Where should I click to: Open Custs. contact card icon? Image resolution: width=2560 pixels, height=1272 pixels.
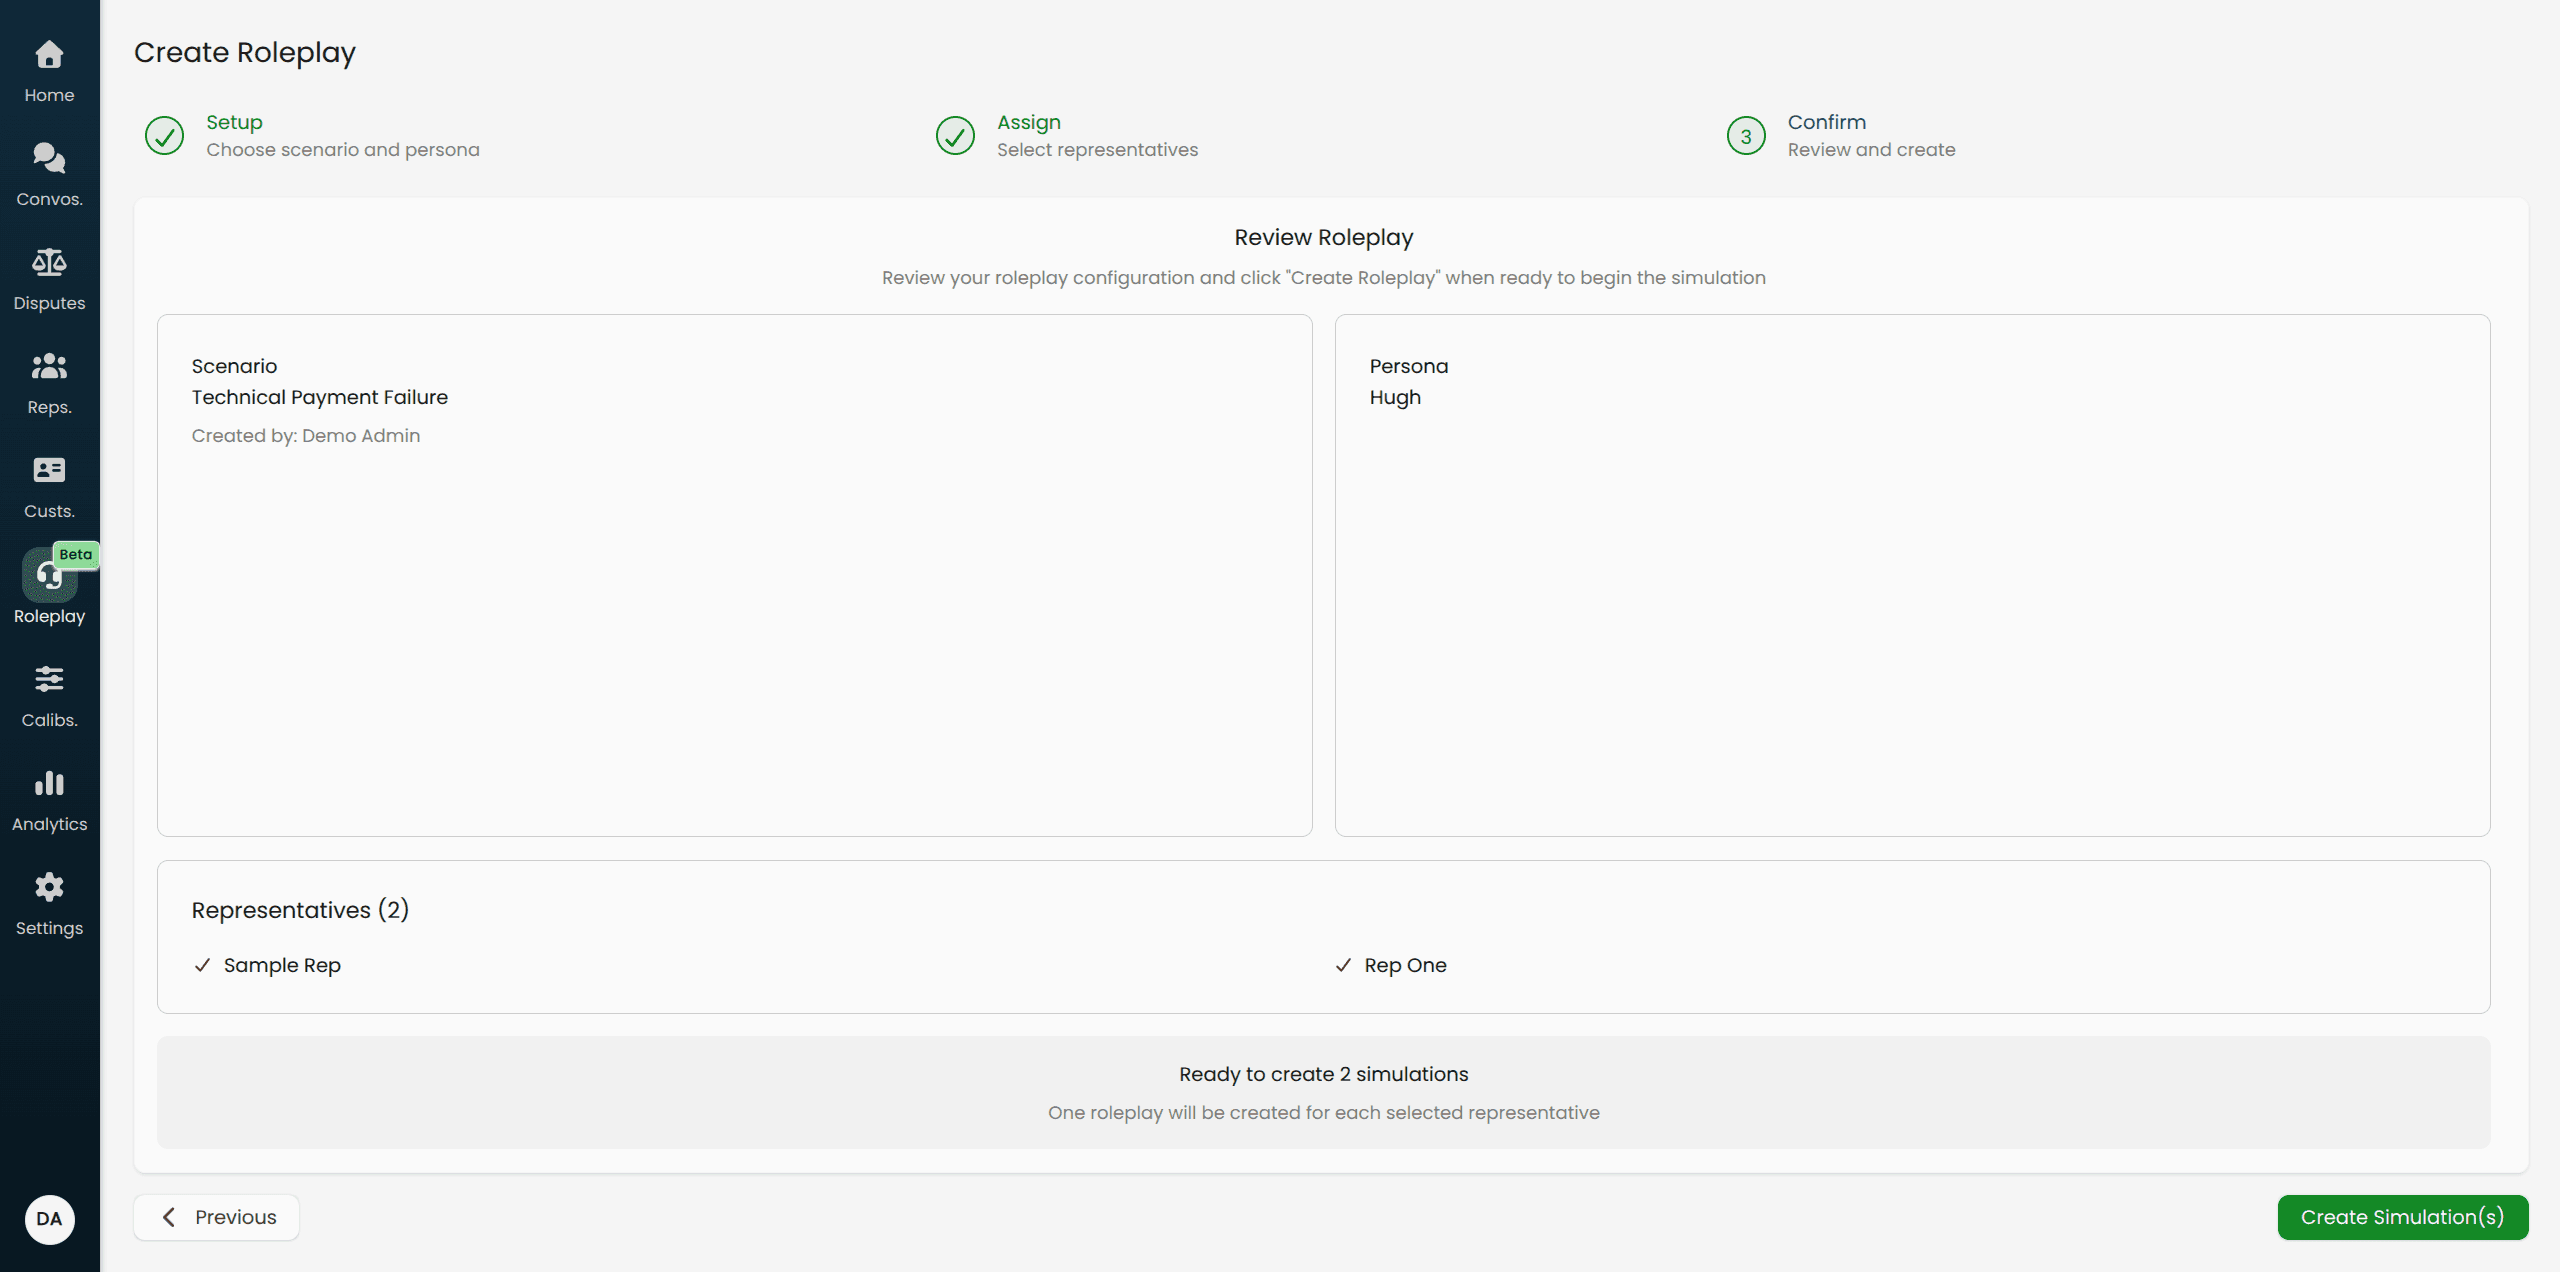(x=49, y=470)
